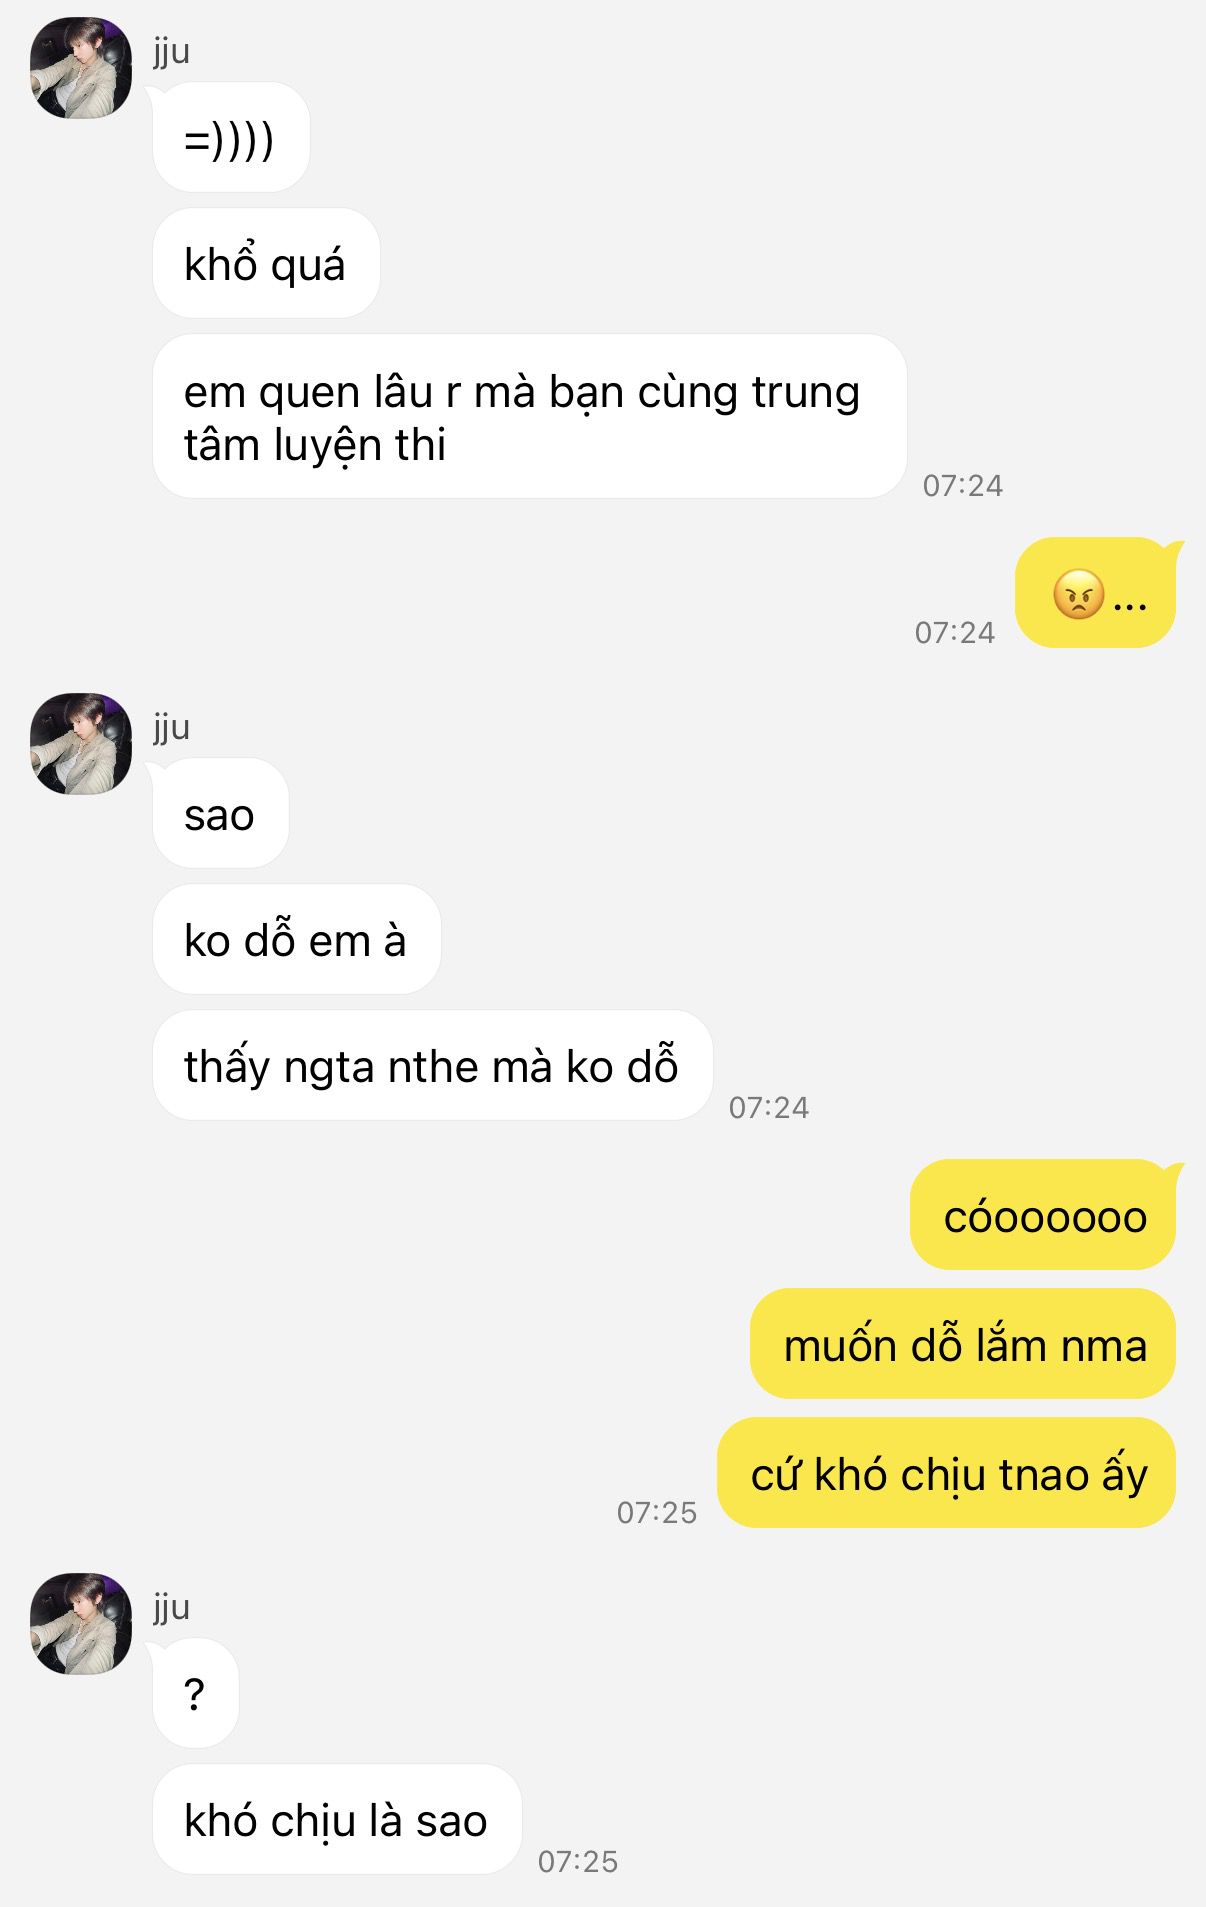Select the "sao" message bubble

[220, 814]
